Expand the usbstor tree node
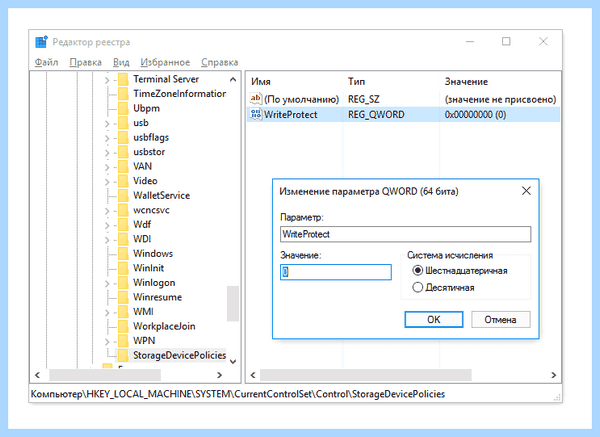 tap(107, 153)
